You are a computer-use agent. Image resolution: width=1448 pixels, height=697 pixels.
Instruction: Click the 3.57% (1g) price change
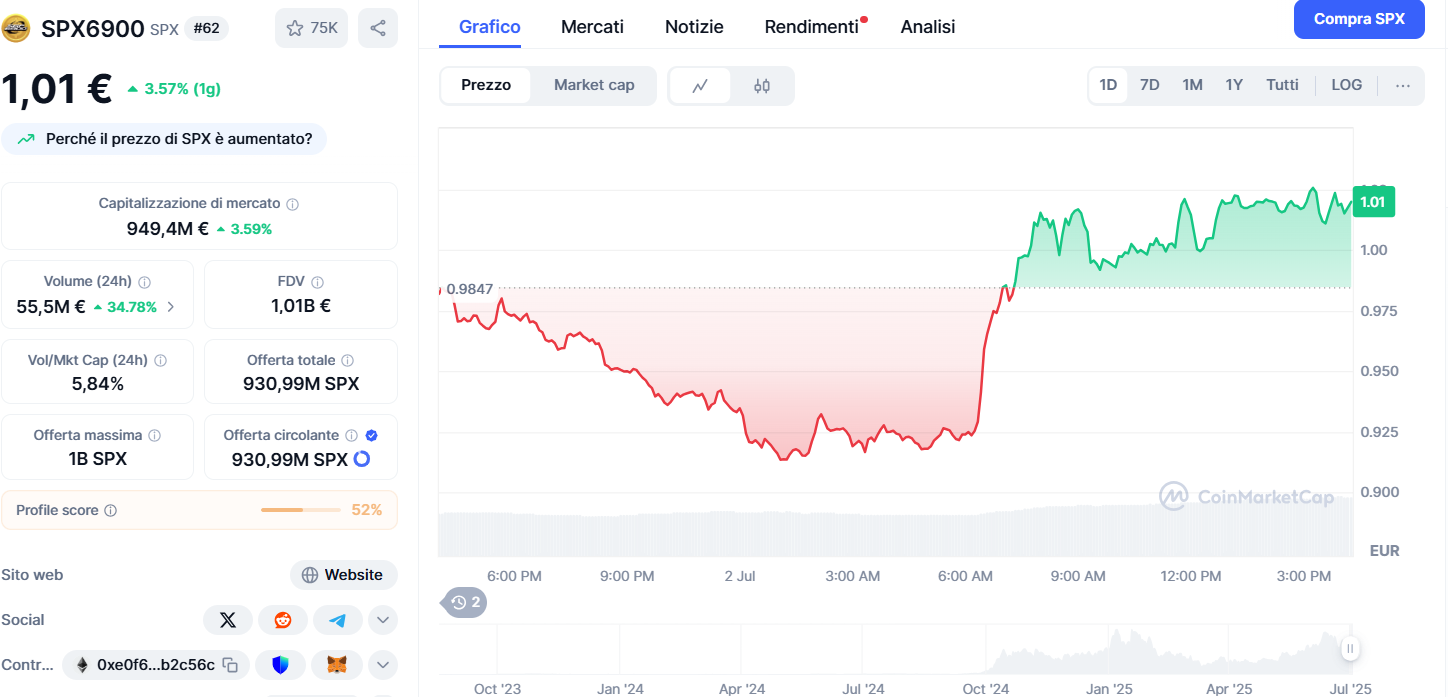pos(174,89)
